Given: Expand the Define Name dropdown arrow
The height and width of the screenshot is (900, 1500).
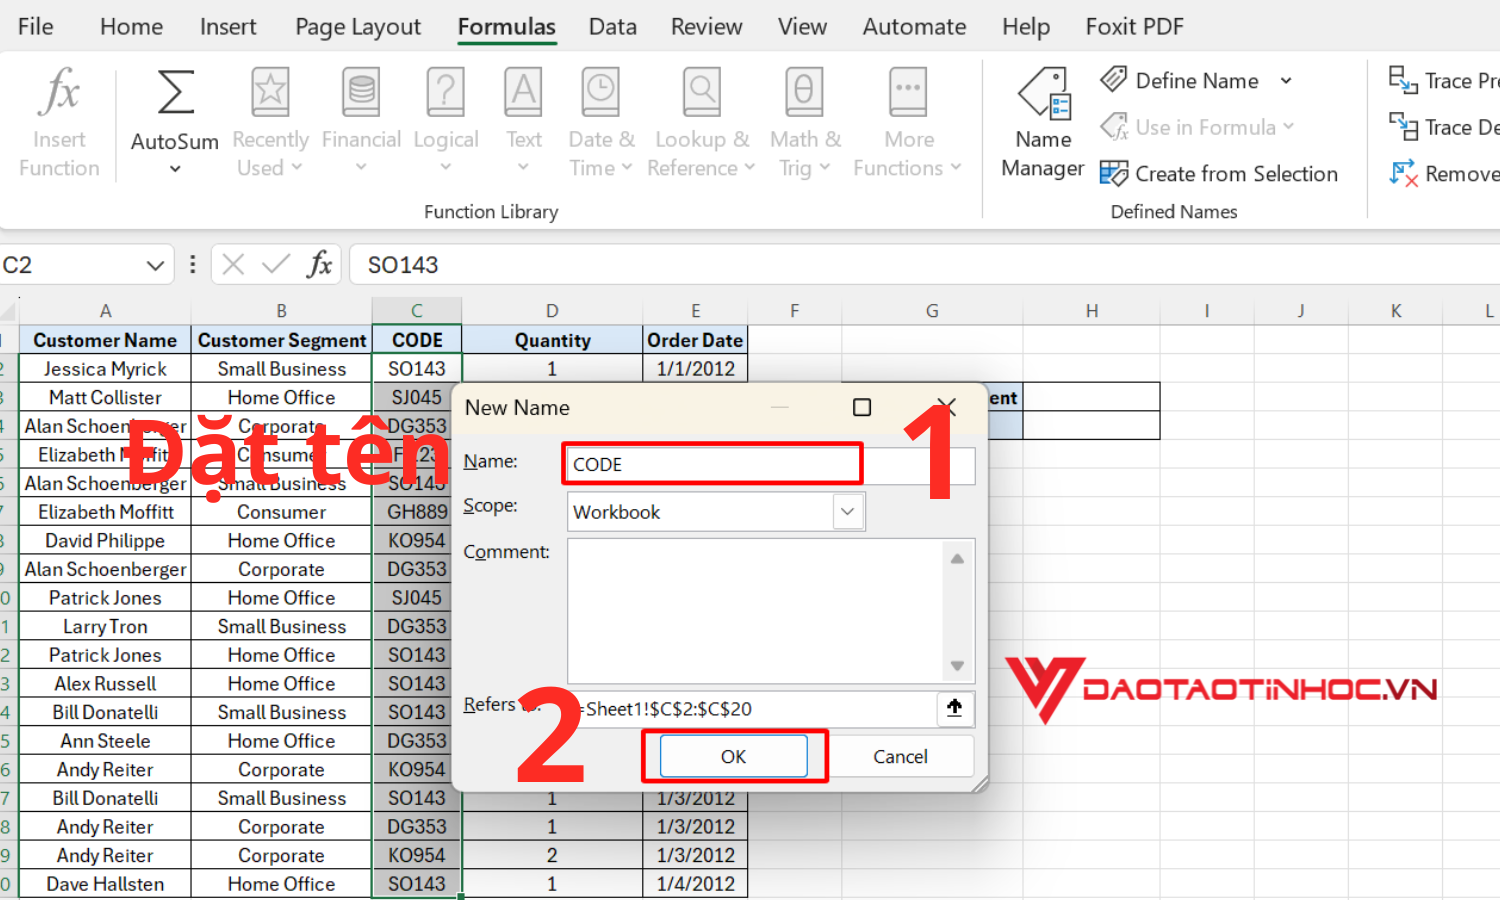Looking at the screenshot, I should tap(1286, 81).
